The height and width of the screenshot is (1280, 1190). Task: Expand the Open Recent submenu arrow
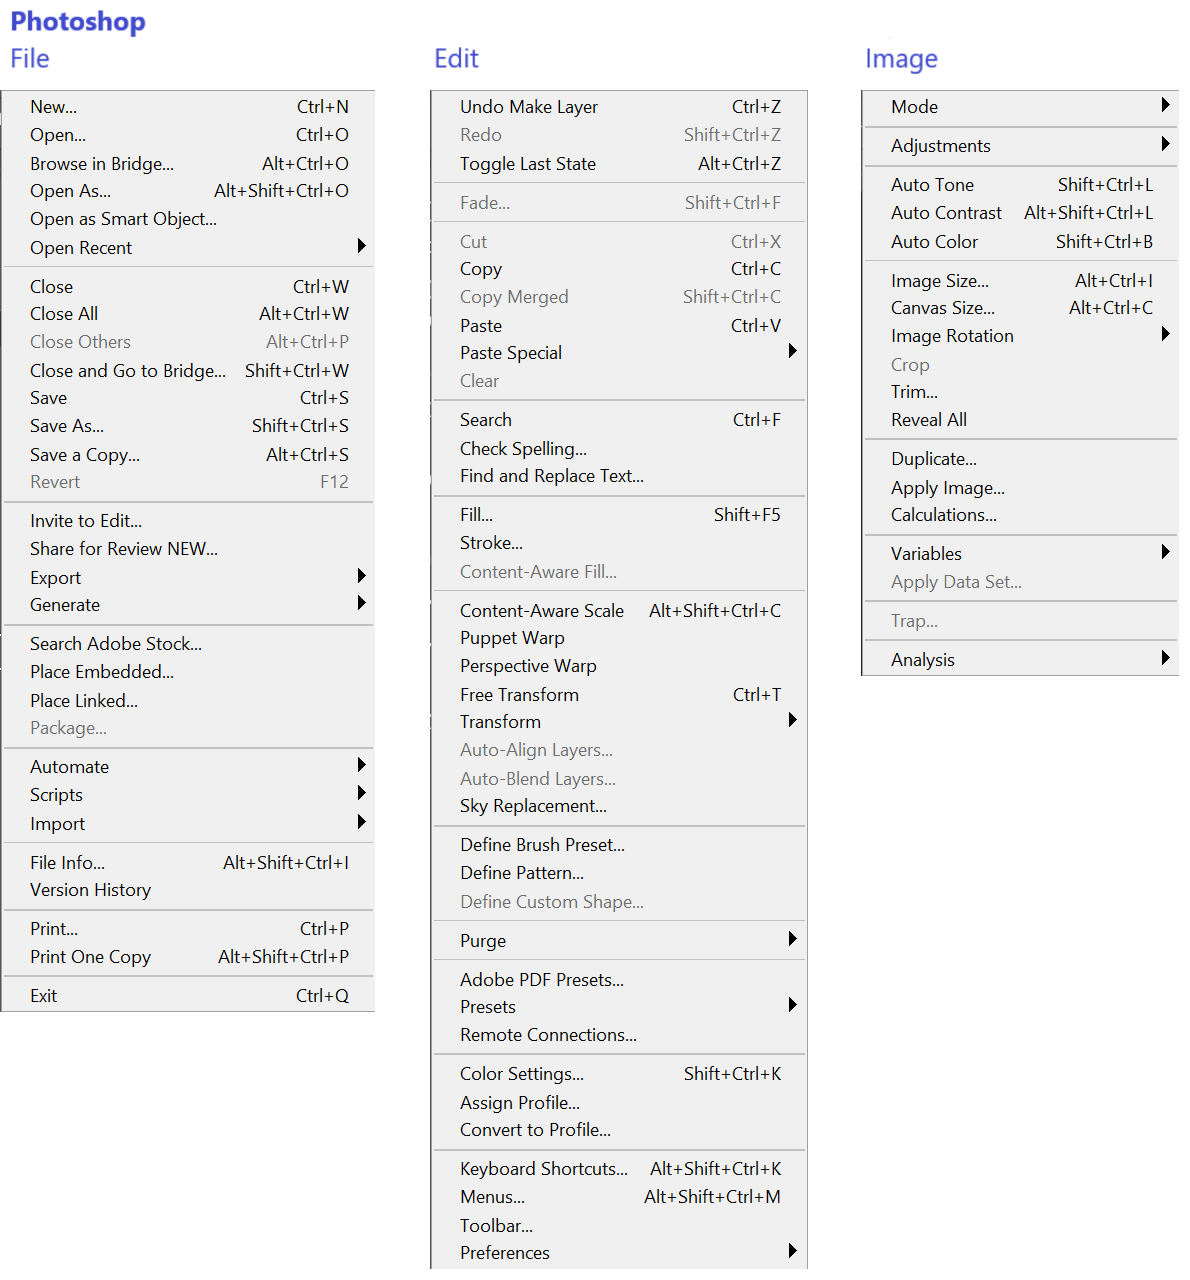point(361,246)
